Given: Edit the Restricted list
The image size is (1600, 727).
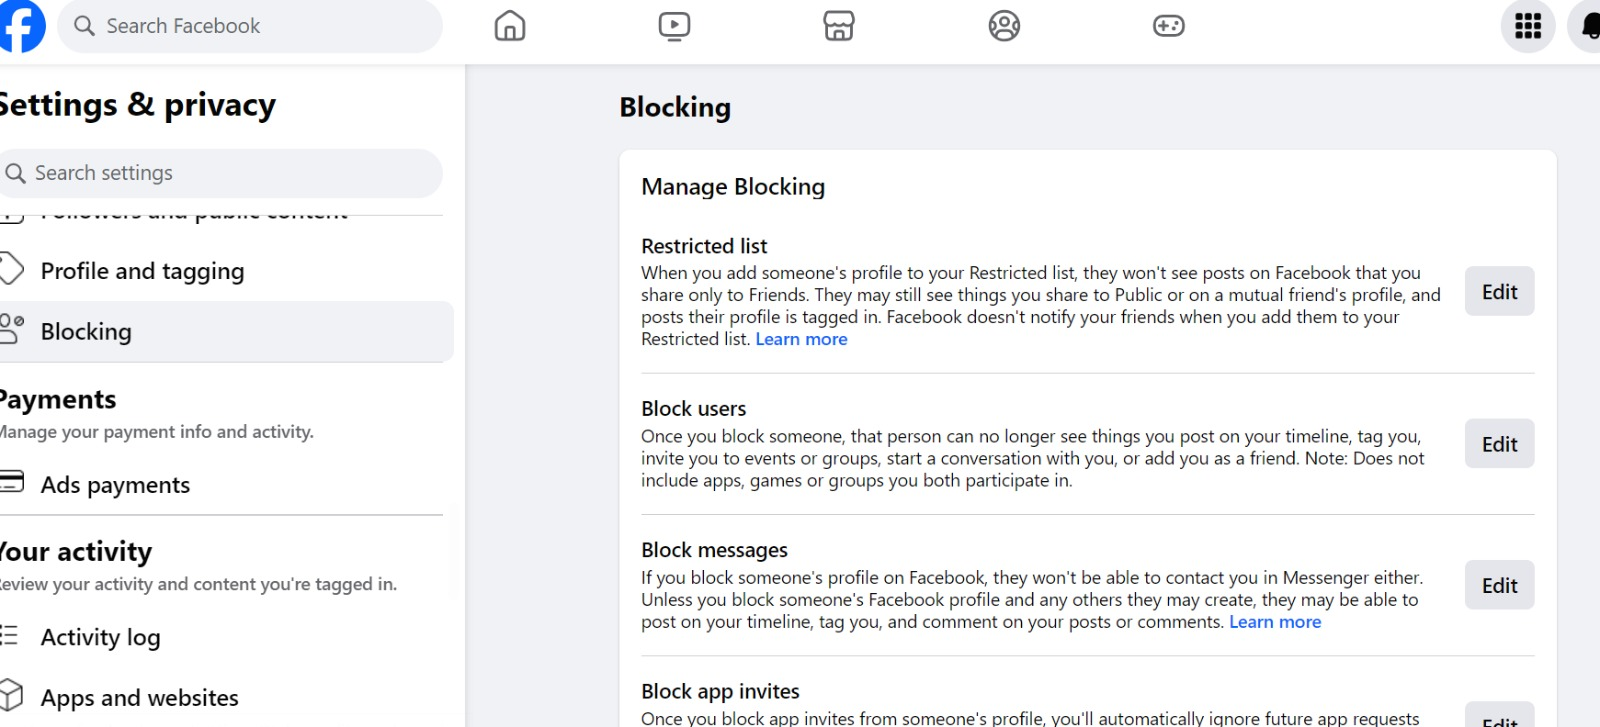Looking at the screenshot, I should [x=1499, y=292].
